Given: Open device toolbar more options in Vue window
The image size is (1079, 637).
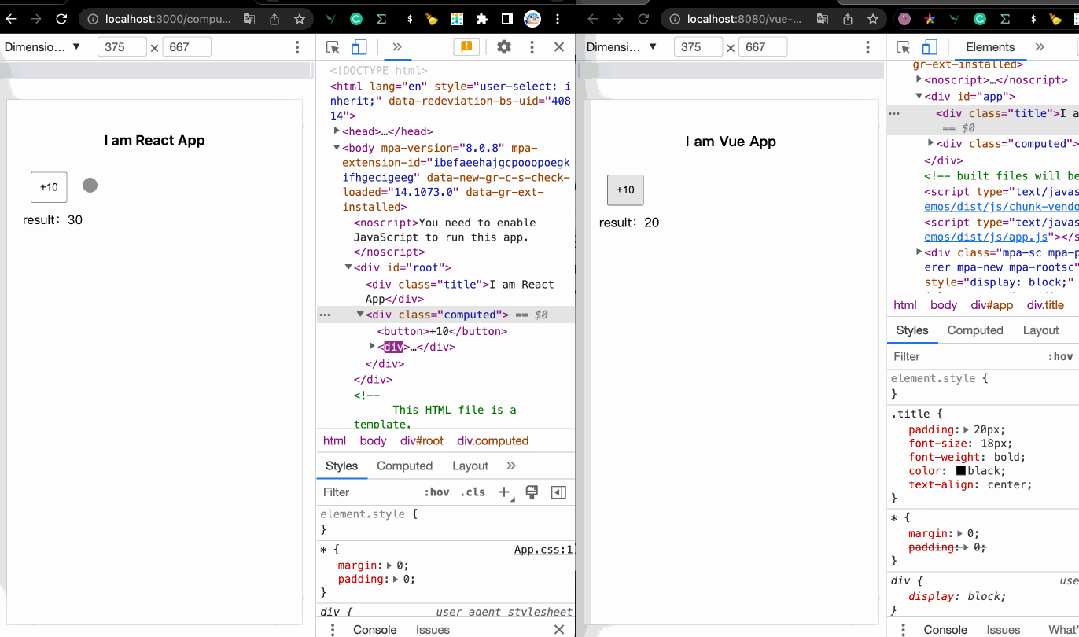Looking at the screenshot, I should coord(868,47).
